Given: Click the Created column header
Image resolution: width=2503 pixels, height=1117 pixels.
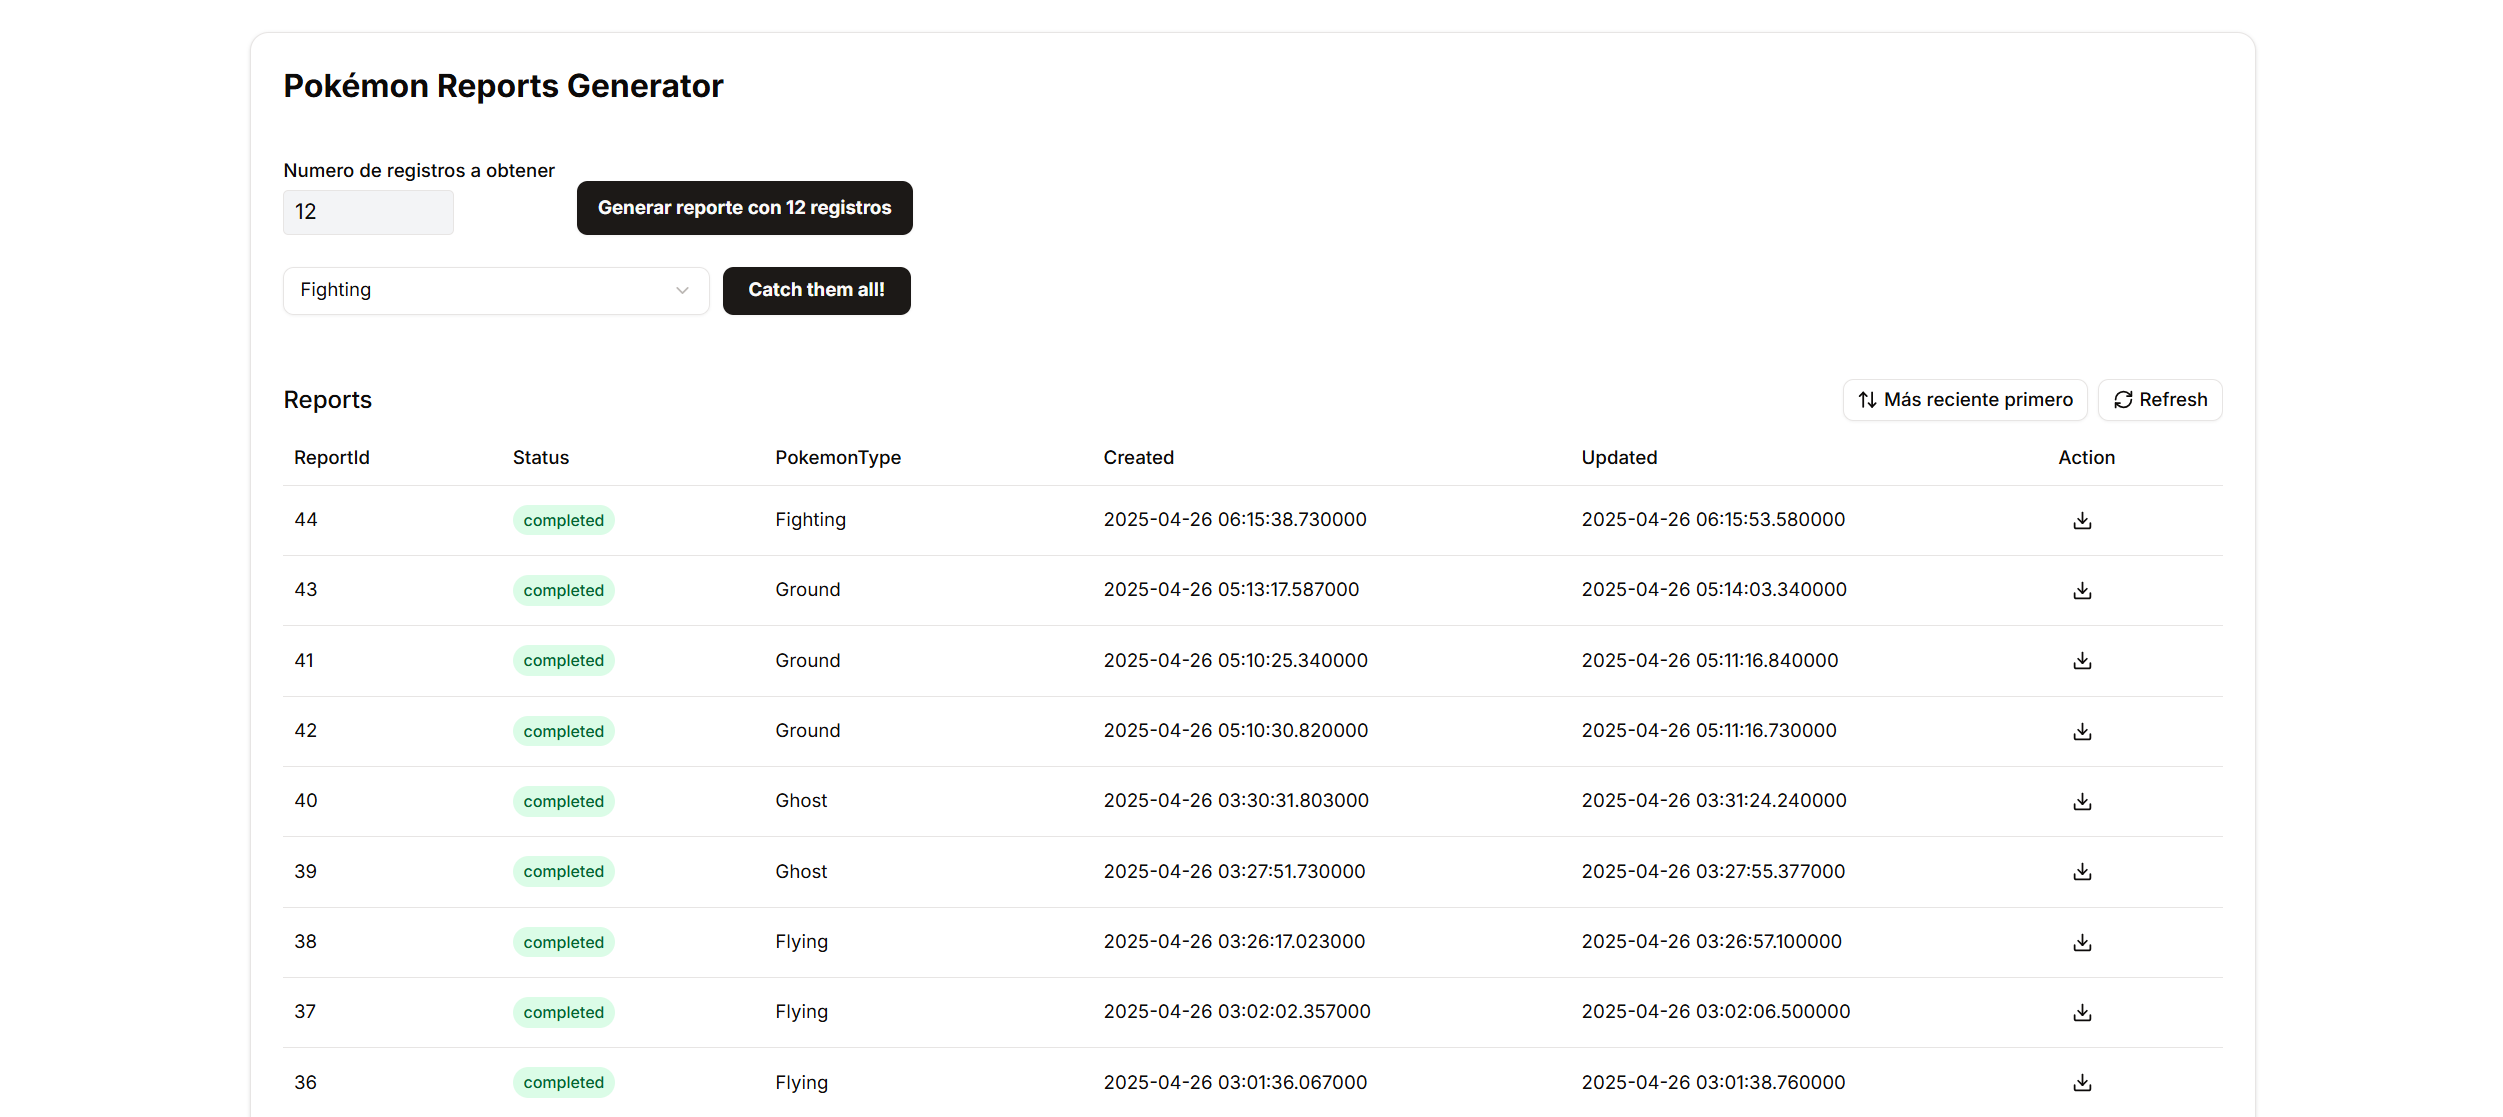Looking at the screenshot, I should (x=1138, y=458).
